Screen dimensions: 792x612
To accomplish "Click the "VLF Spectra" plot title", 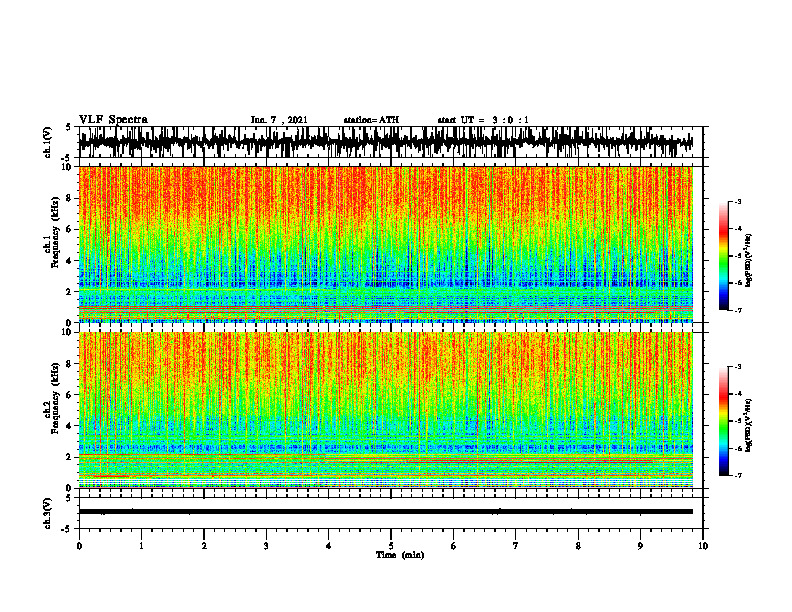I will tap(113, 120).
